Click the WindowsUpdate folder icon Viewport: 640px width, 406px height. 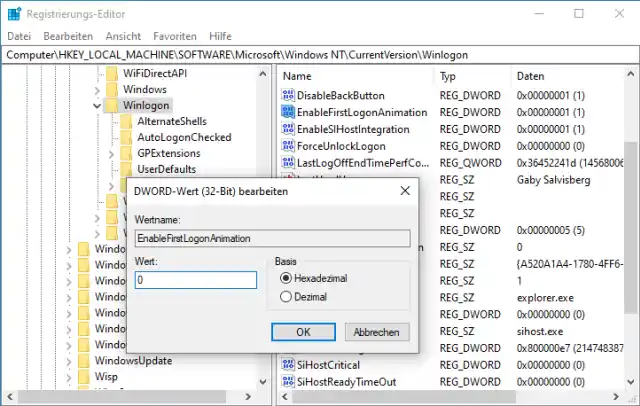tap(85, 361)
